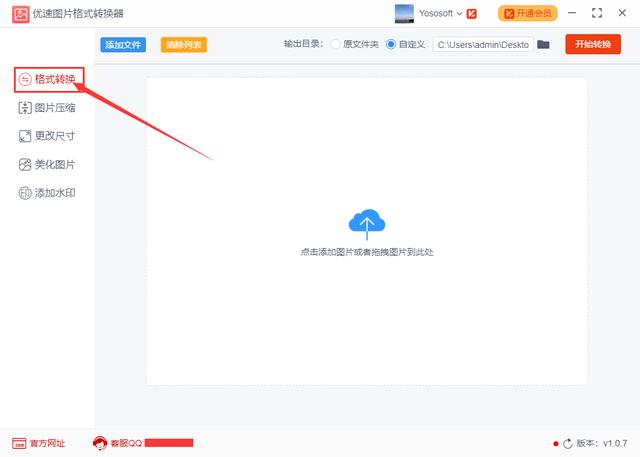Select 添加水印 from the sidebar
Image resolution: width=640 pixels, height=457 pixels.
[x=47, y=192]
